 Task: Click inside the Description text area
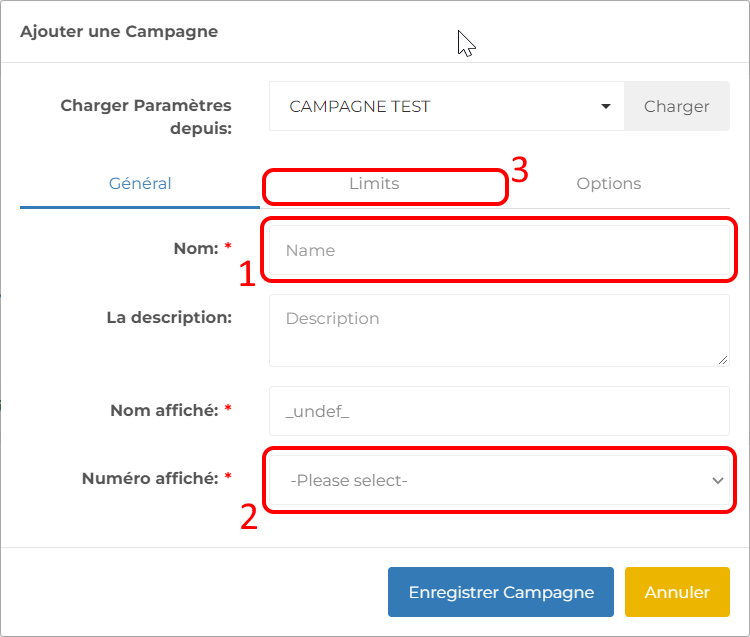[x=499, y=330]
